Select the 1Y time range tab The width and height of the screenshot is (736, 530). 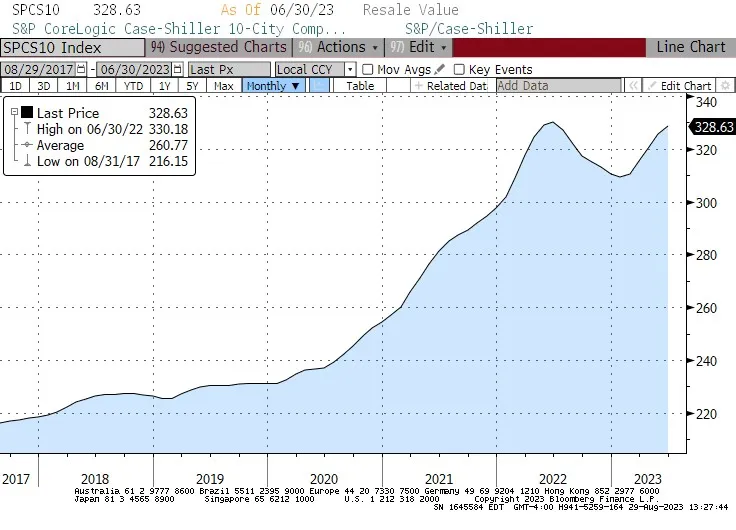coord(164,85)
